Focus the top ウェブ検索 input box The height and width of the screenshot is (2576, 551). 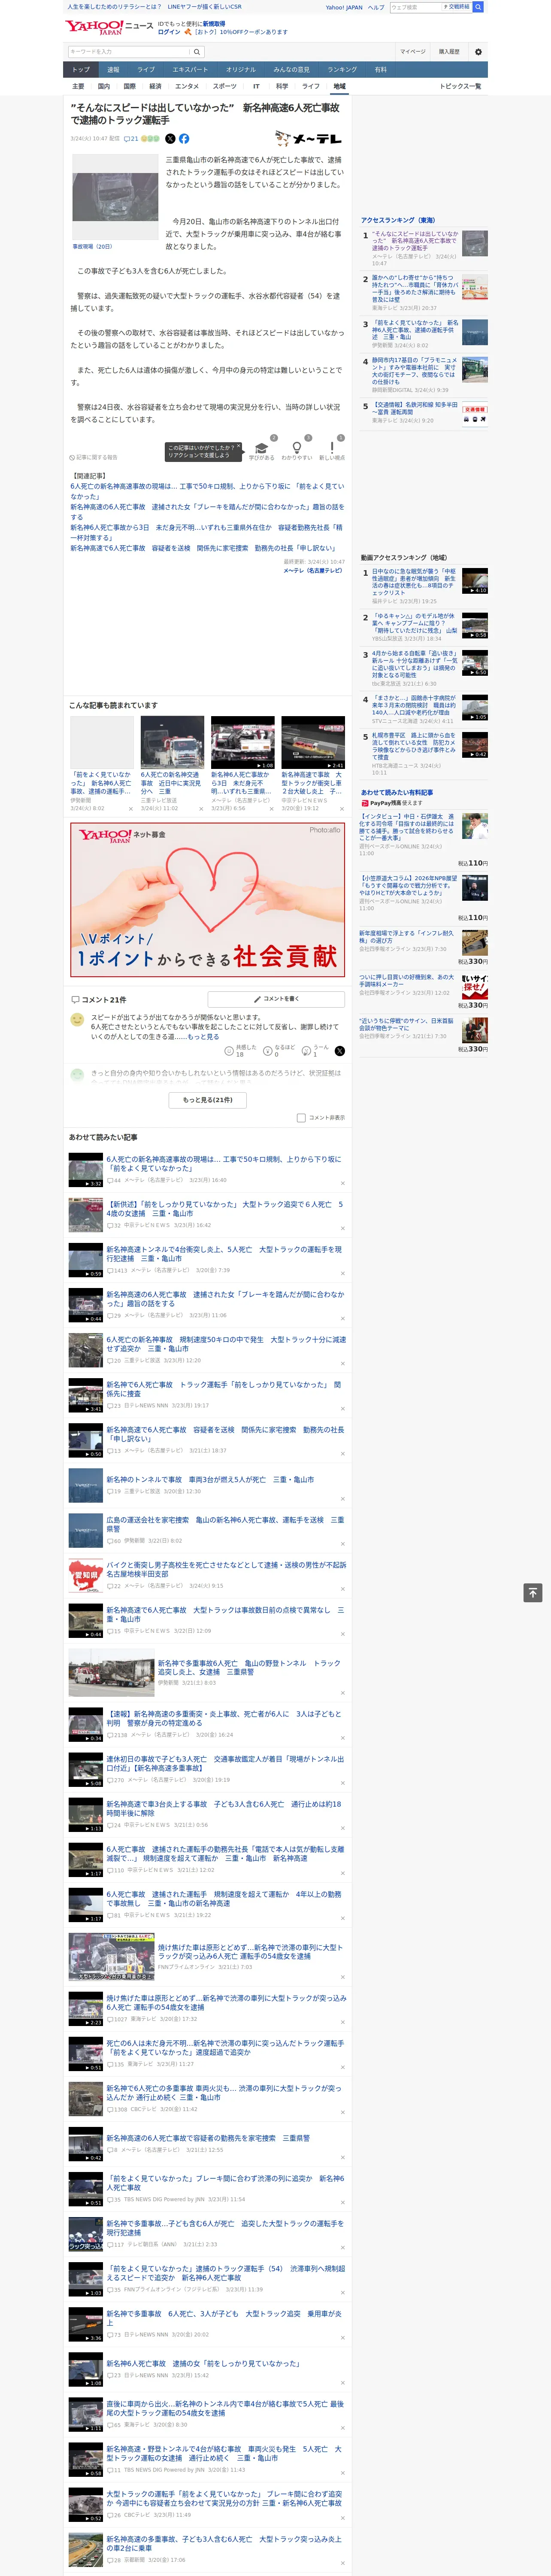416,7
